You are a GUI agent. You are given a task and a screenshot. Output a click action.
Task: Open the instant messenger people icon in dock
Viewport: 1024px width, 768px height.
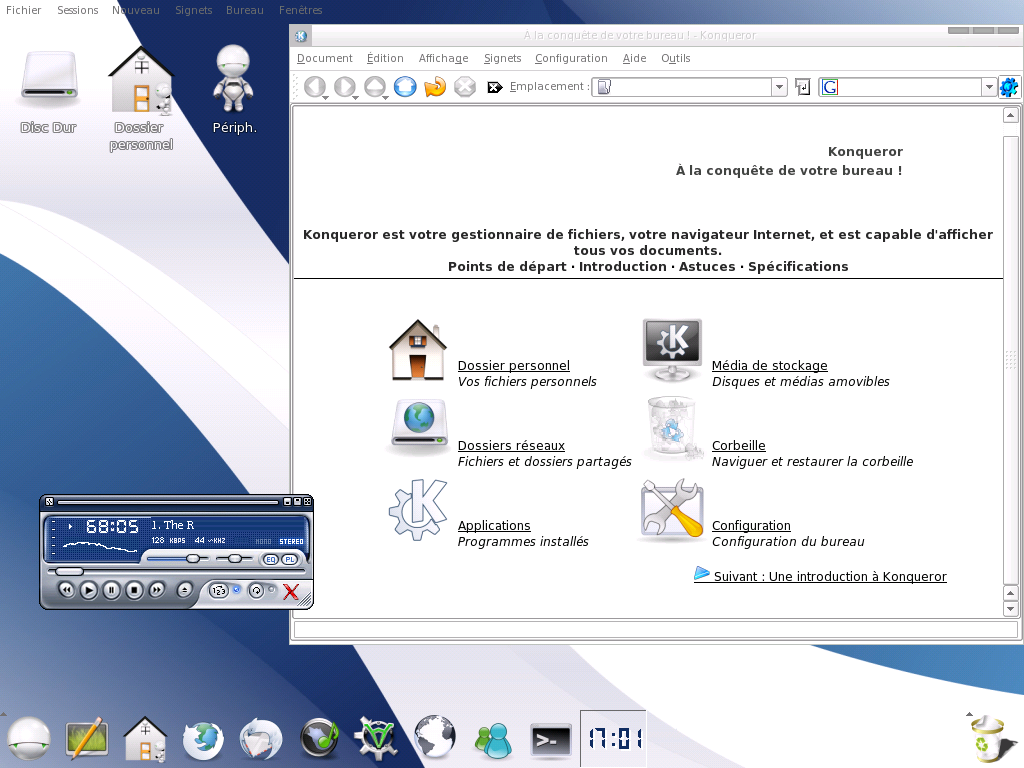click(493, 740)
